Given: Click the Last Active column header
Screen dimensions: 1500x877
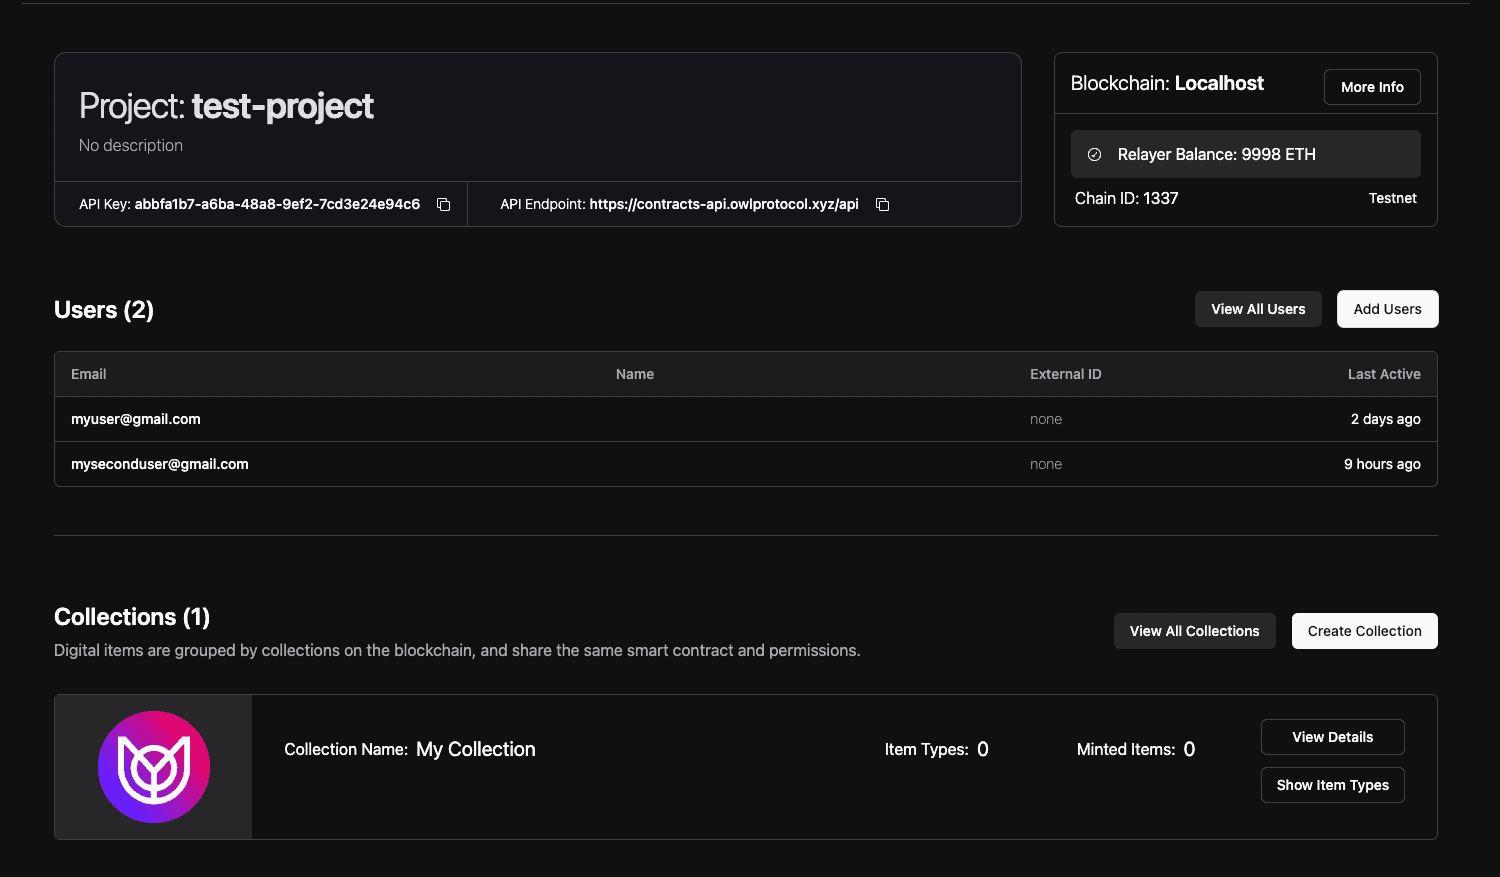Looking at the screenshot, I should 1383,374.
